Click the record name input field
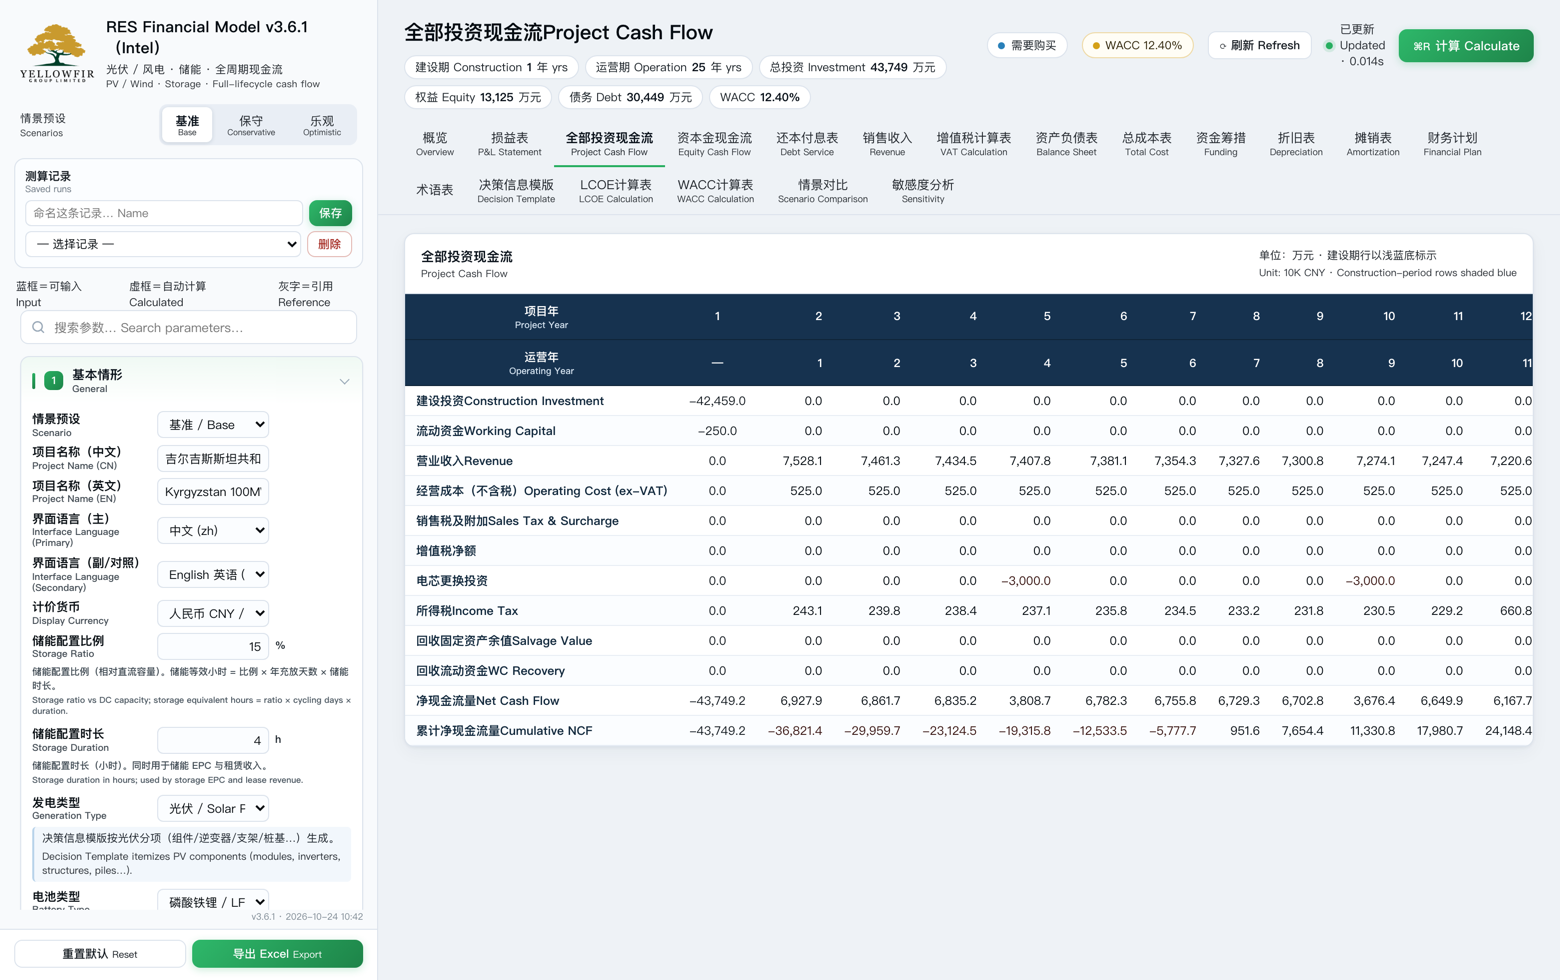 [x=164, y=213]
